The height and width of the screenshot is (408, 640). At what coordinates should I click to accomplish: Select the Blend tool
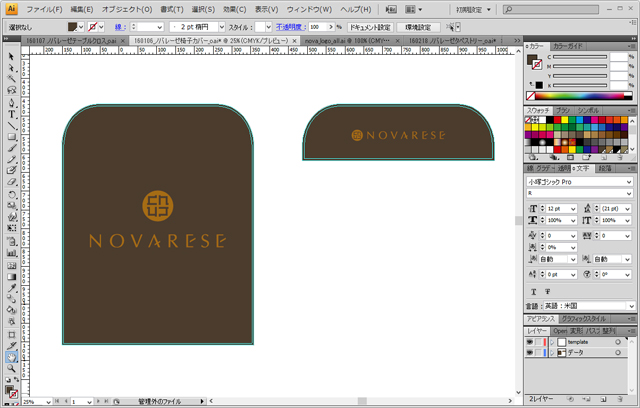click(11, 299)
